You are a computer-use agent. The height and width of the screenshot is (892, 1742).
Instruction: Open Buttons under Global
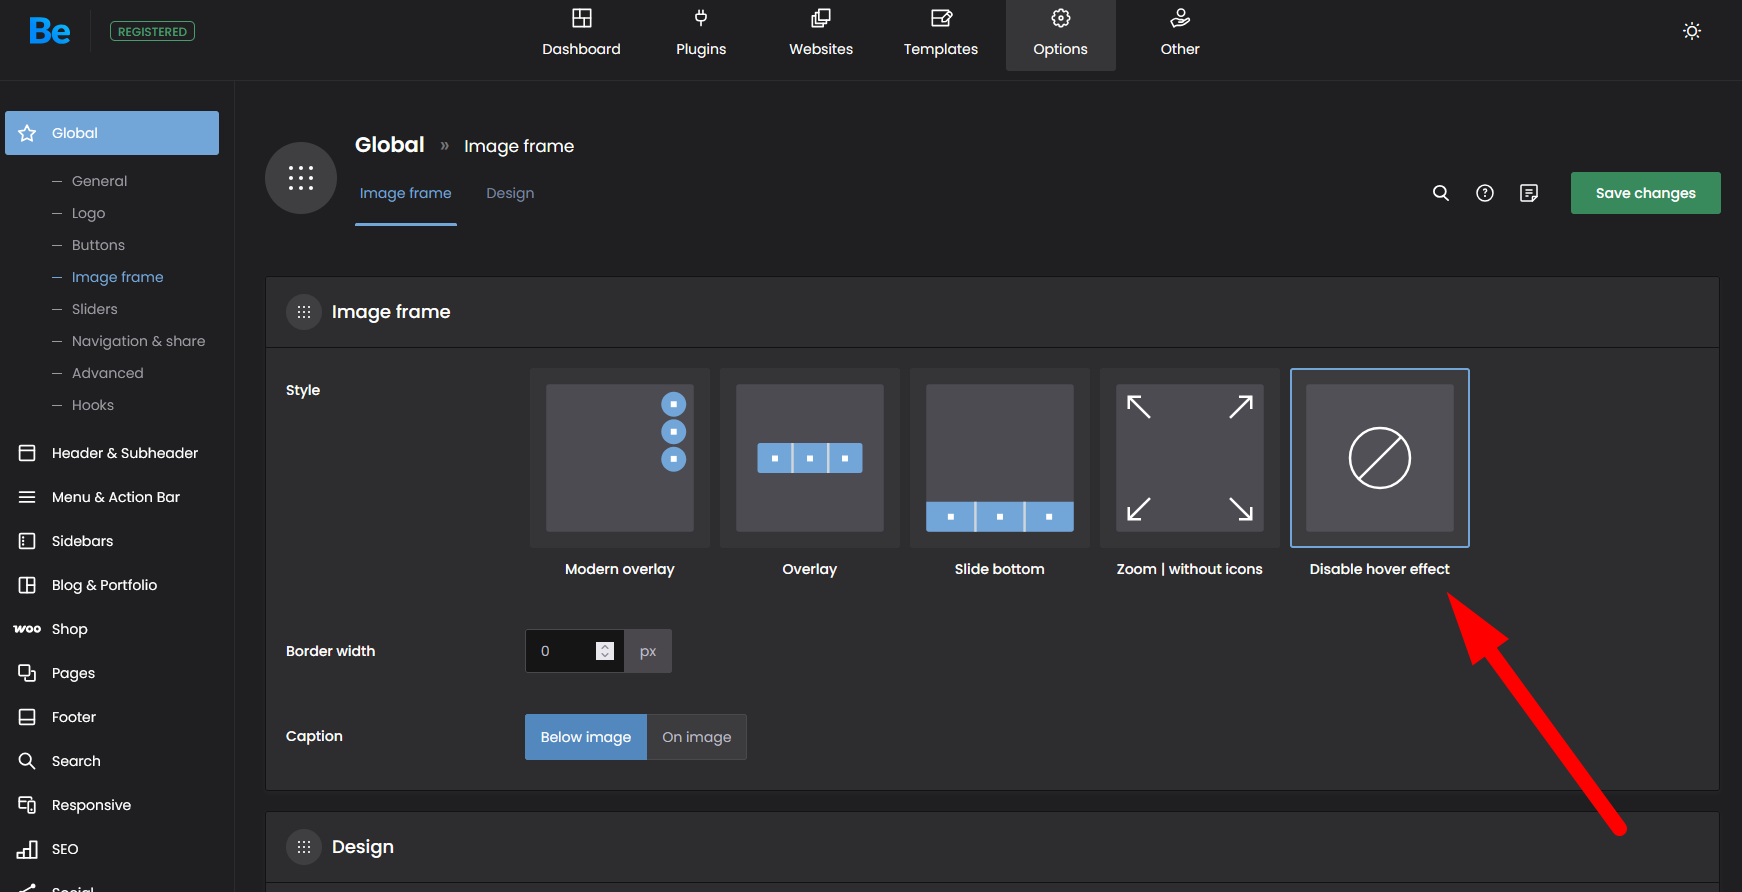click(x=98, y=245)
